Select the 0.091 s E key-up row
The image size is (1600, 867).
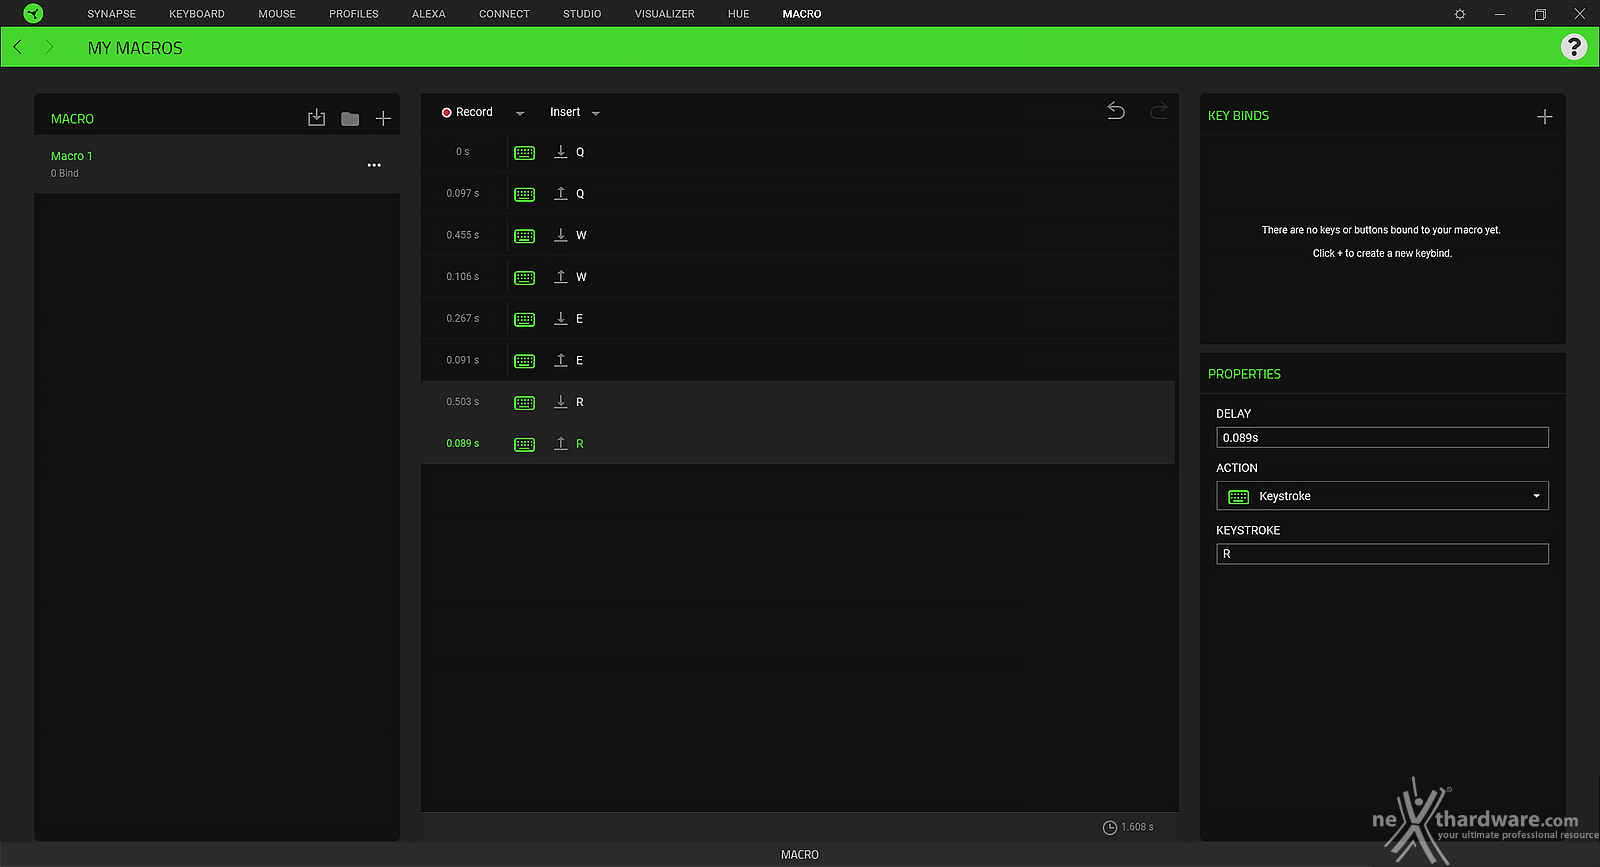[798, 360]
